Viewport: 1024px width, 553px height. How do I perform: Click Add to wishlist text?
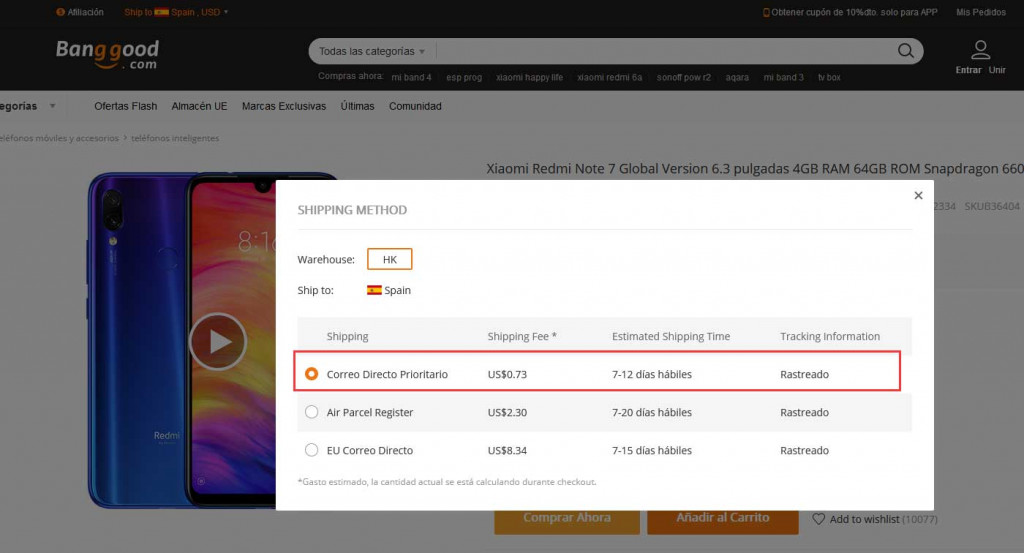[x=864, y=519]
